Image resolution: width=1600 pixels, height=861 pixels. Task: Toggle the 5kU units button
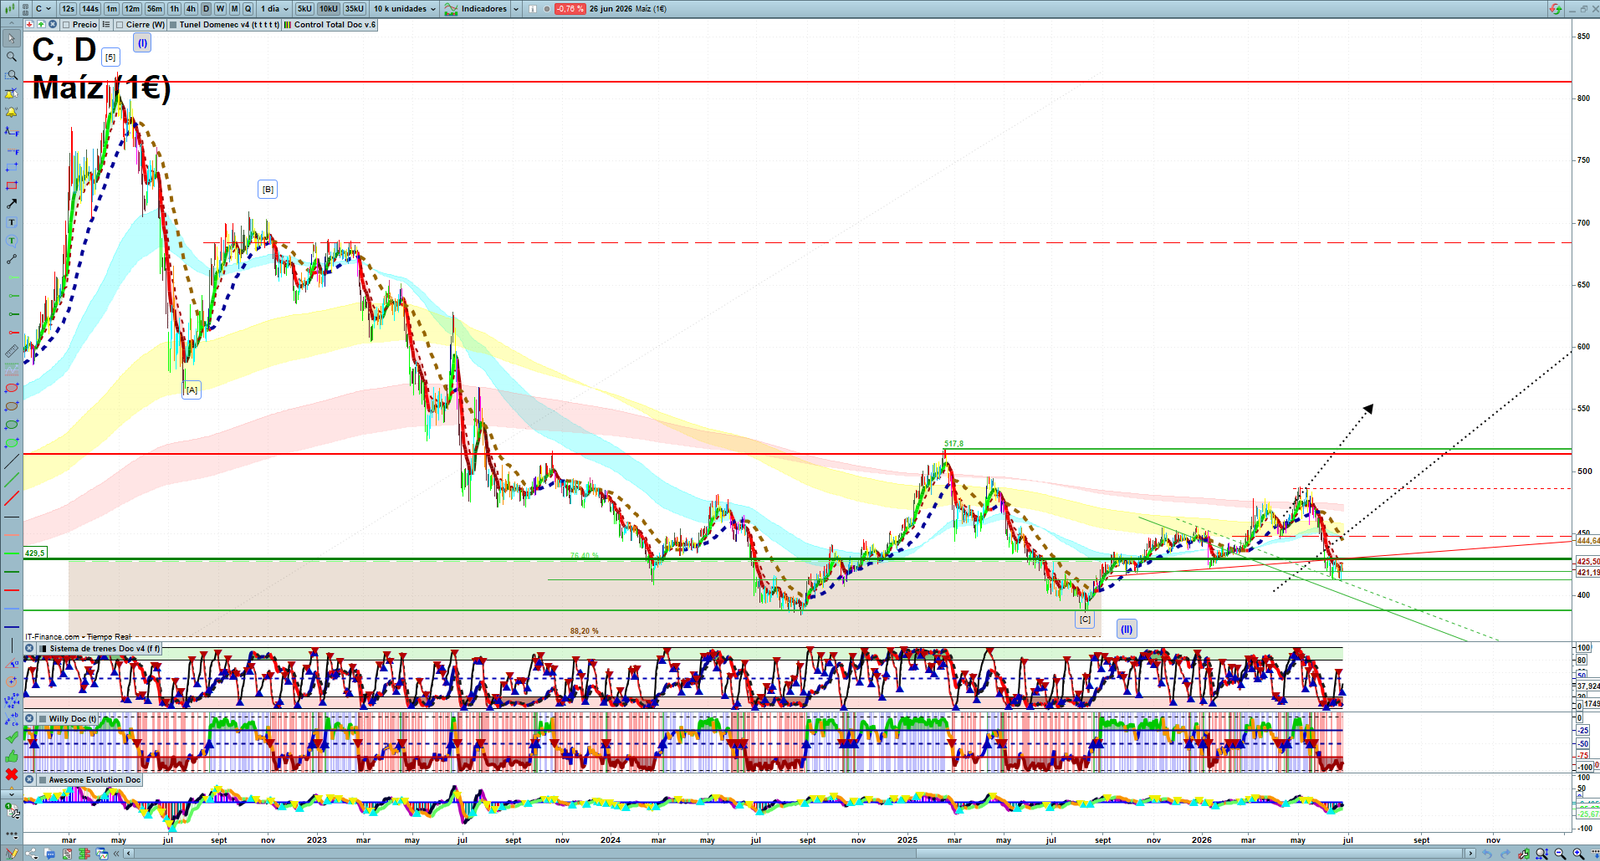coord(304,8)
